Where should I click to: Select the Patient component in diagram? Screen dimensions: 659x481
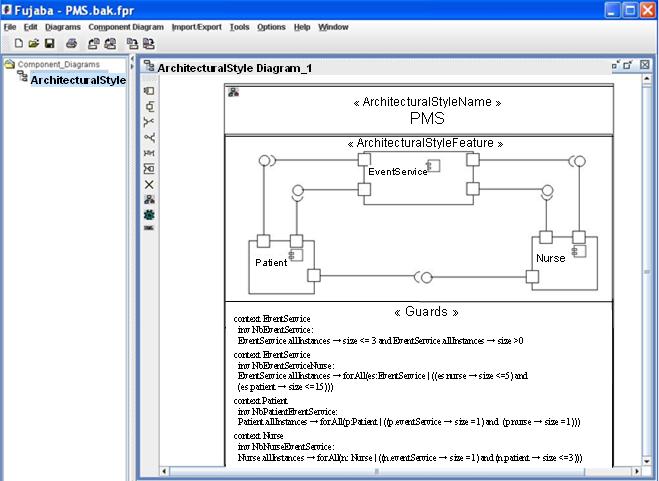(x=271, y=262)
